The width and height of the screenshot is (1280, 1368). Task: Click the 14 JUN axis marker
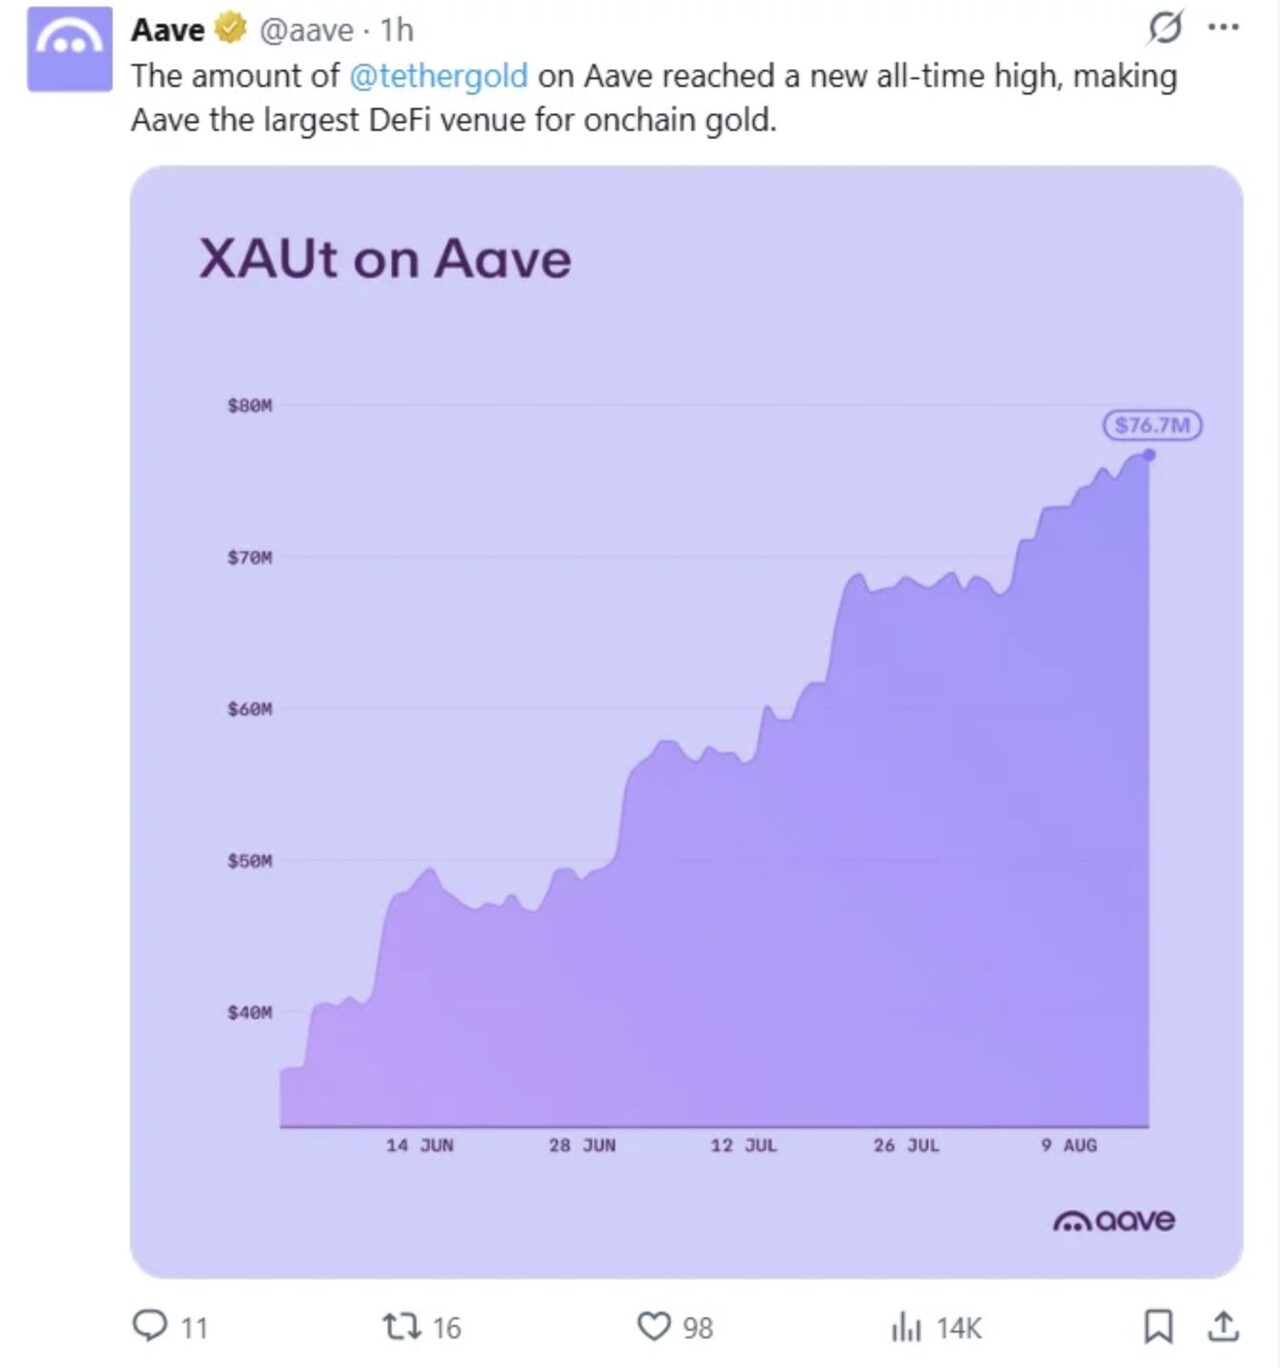click(420, 1145)
